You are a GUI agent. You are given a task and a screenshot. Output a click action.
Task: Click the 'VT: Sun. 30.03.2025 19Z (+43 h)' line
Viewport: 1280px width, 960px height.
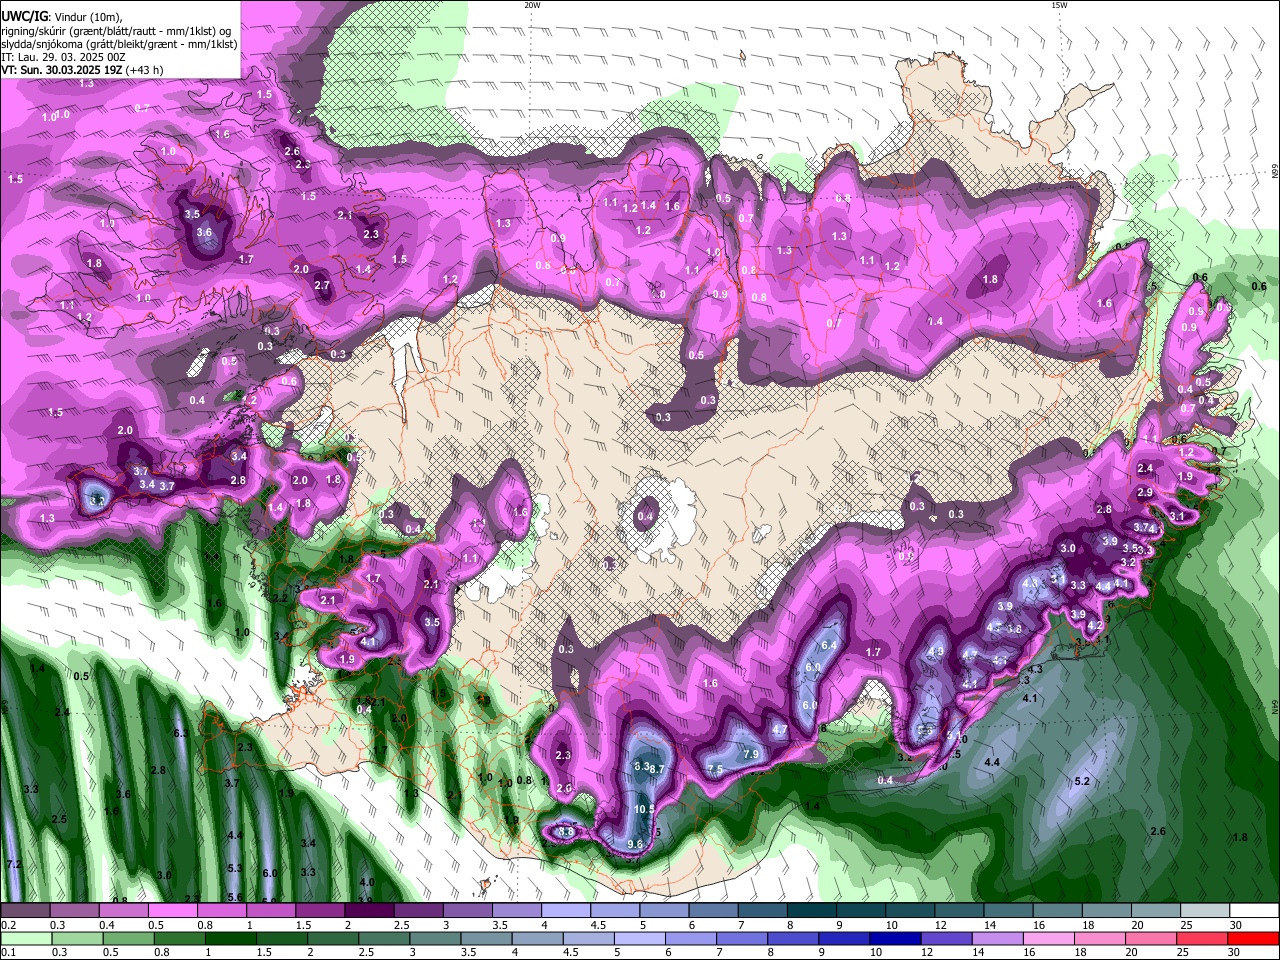[82, 71]
